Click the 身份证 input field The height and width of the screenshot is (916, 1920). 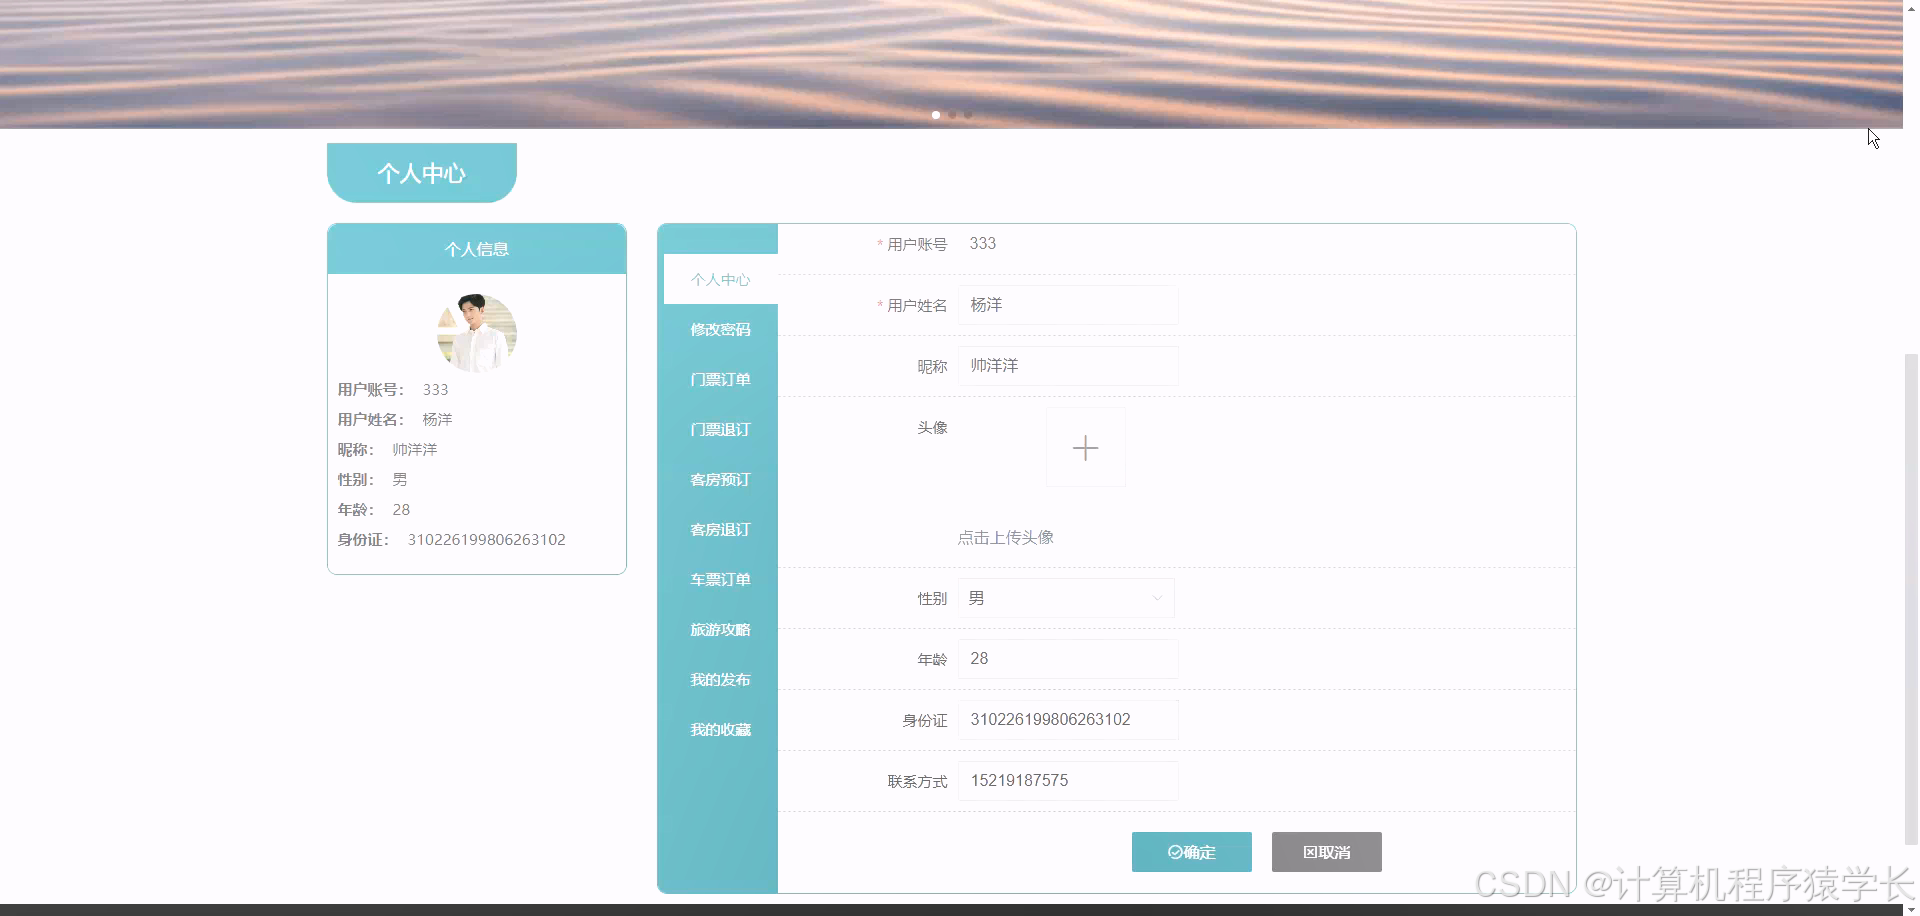coord(1068,720)
